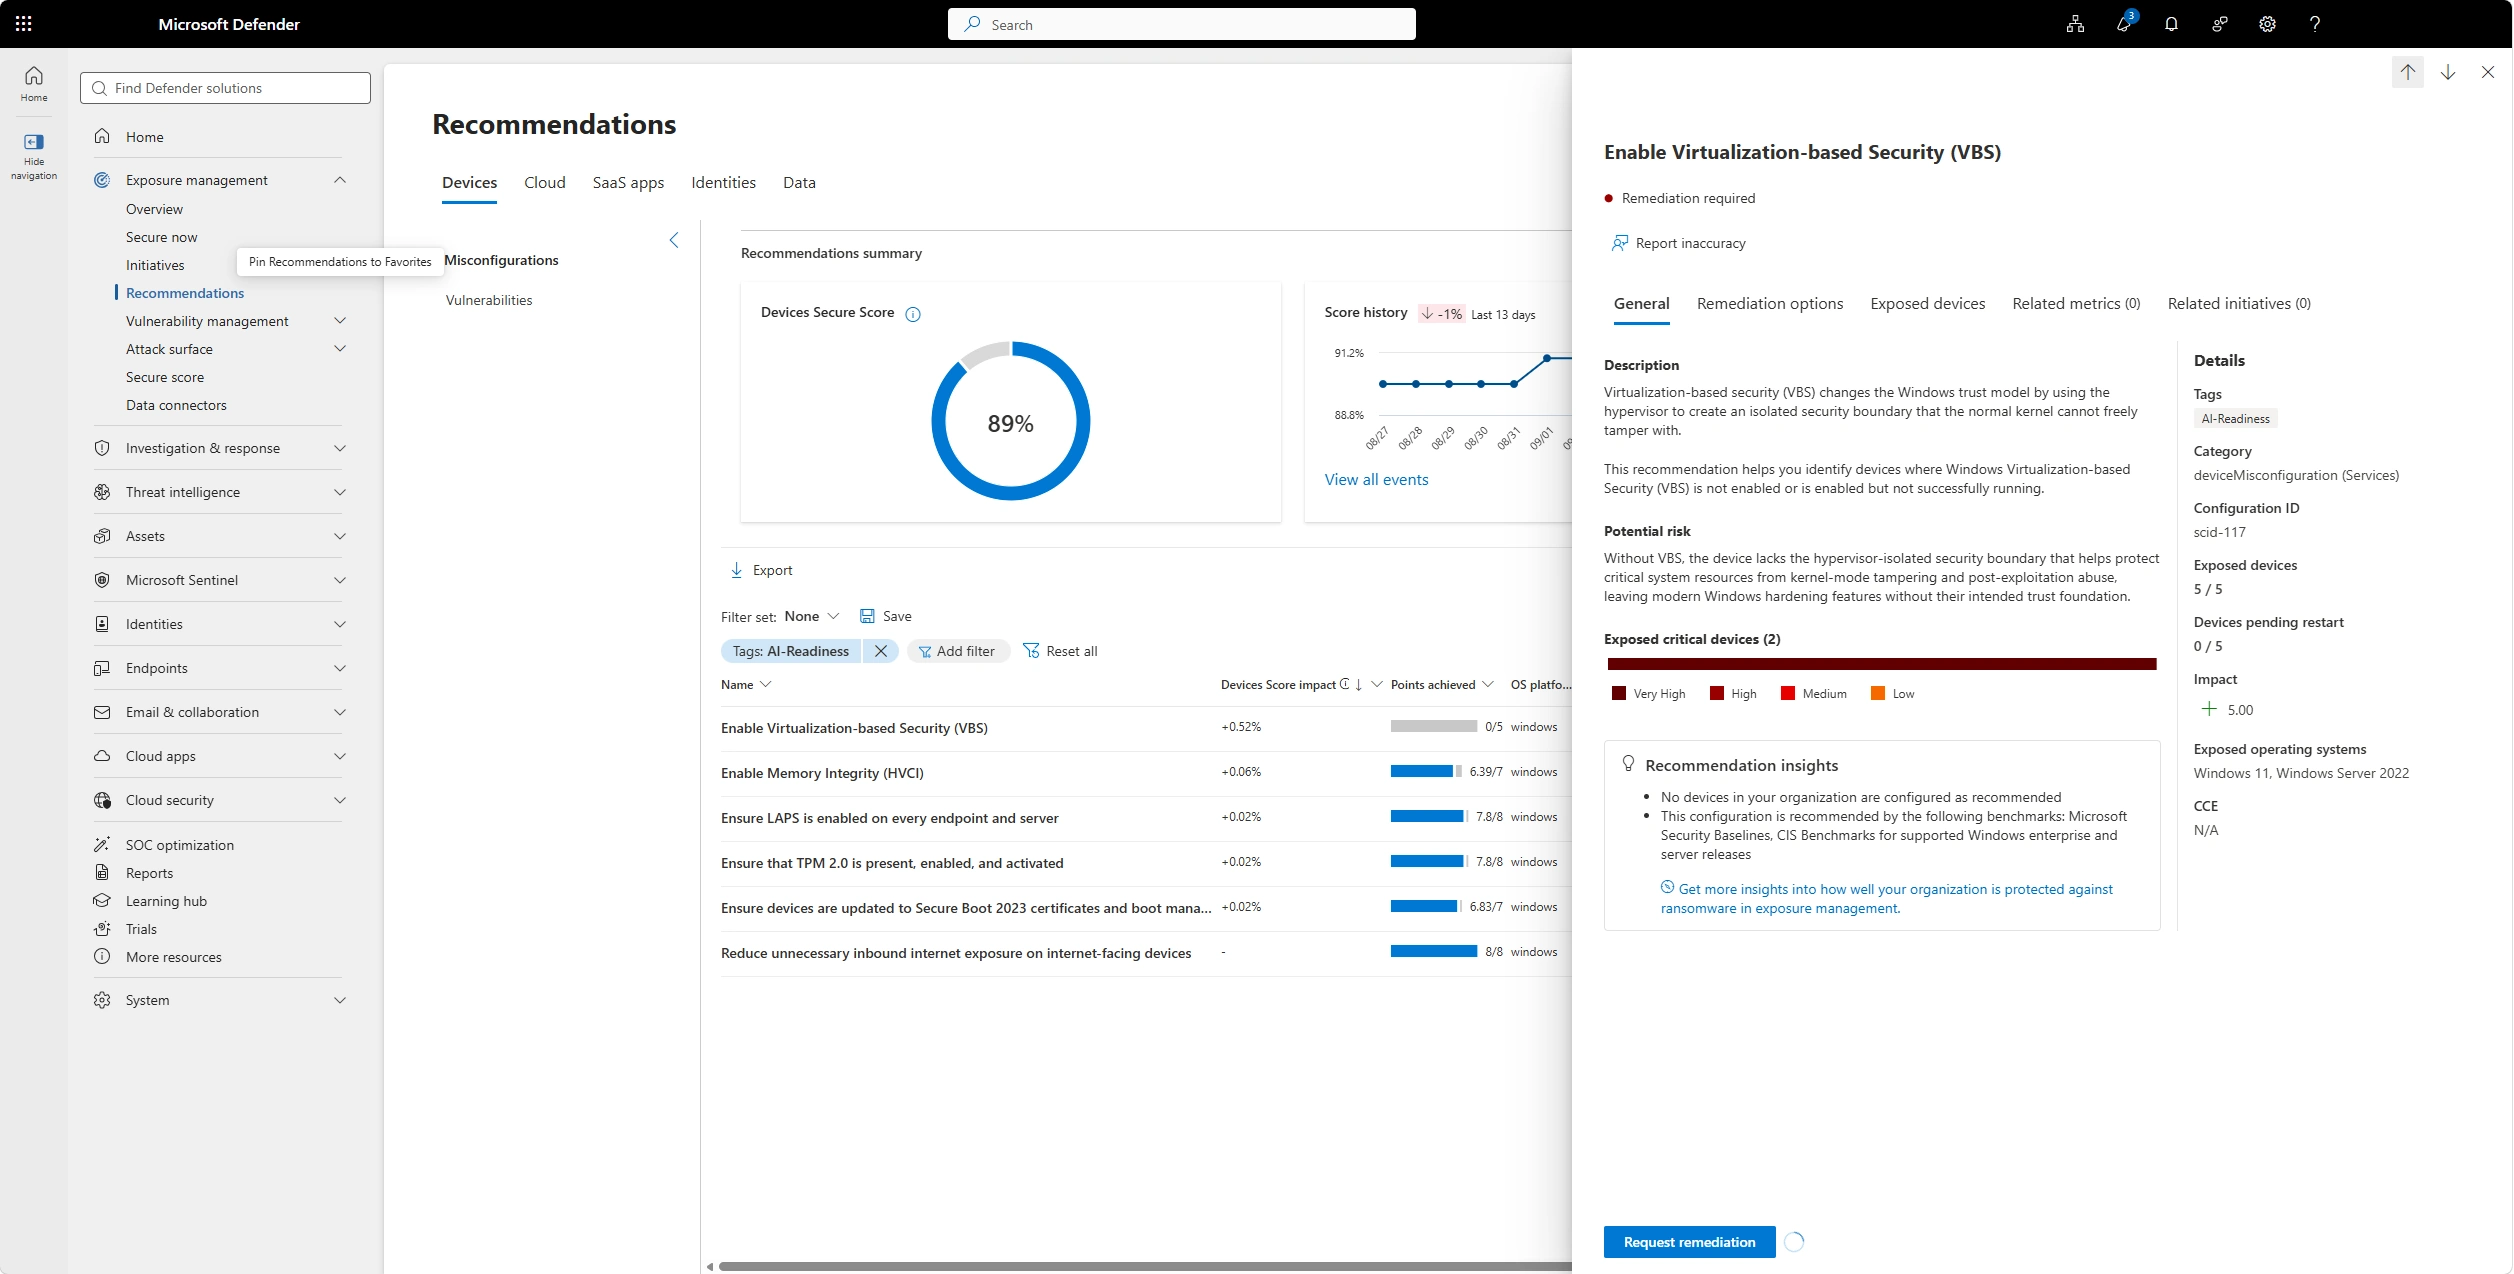
Task: Collapse the Exposure management section
Action: (340, 180)
